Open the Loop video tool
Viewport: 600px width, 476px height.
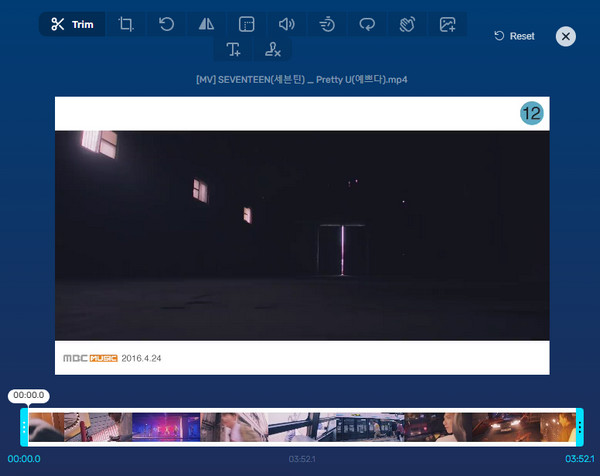pos(367,24)
